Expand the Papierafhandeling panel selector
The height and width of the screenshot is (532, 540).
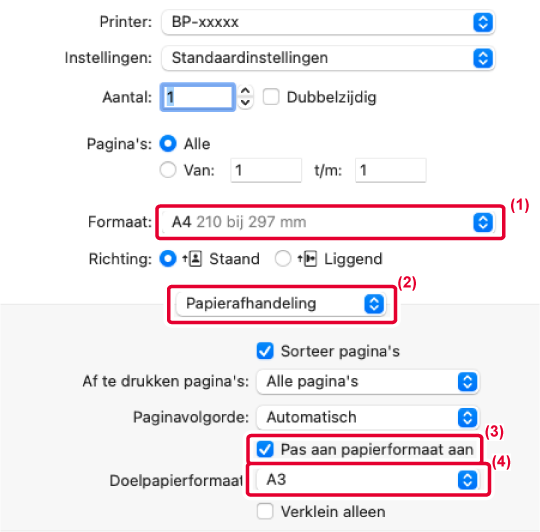click(x=280, y=304)
